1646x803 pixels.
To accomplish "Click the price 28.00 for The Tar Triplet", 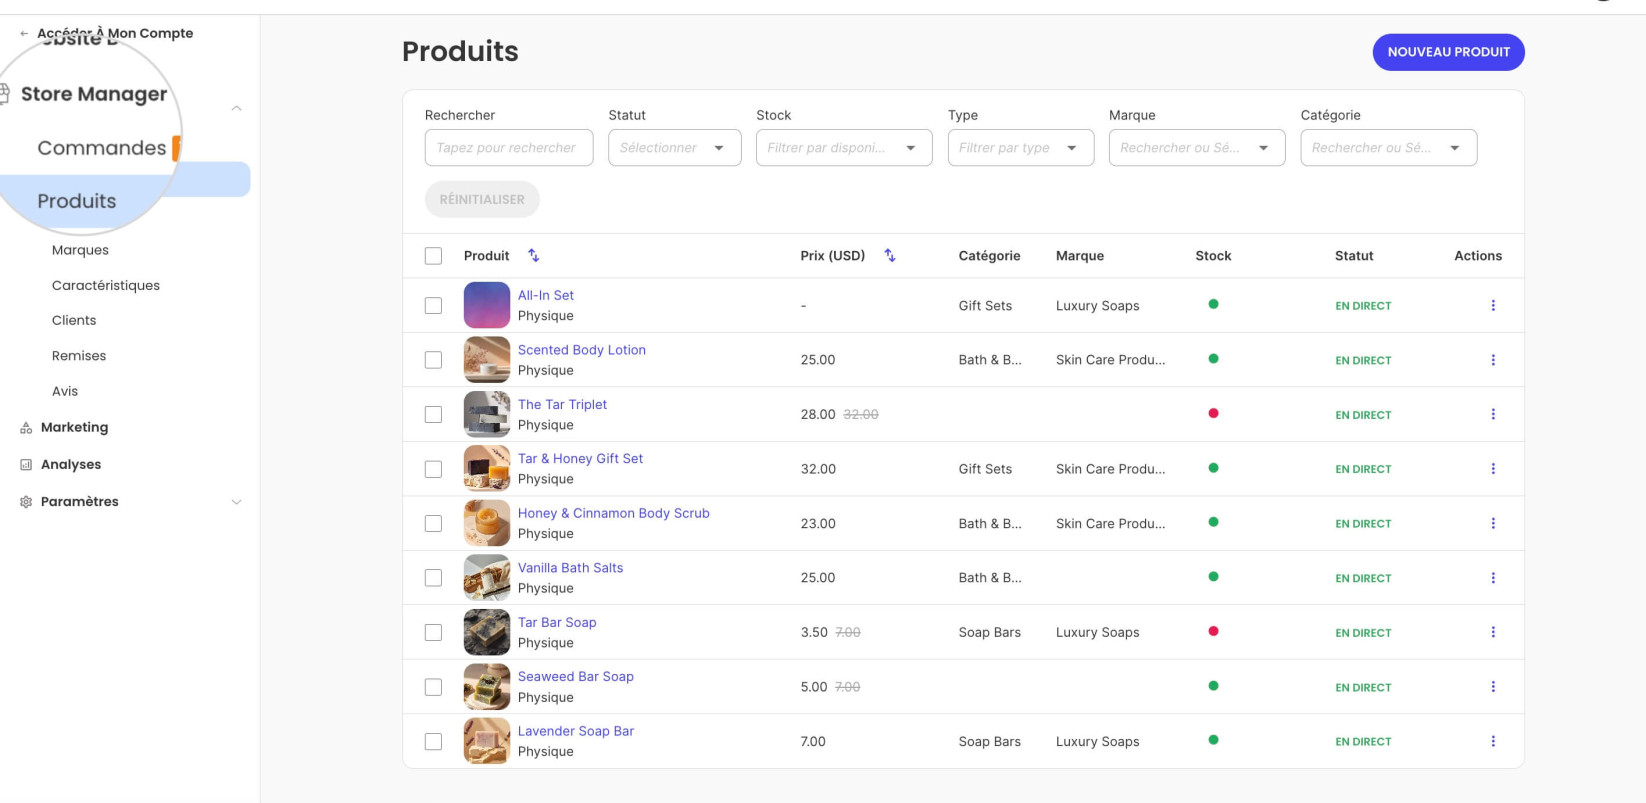I will (x=818, y=414).
